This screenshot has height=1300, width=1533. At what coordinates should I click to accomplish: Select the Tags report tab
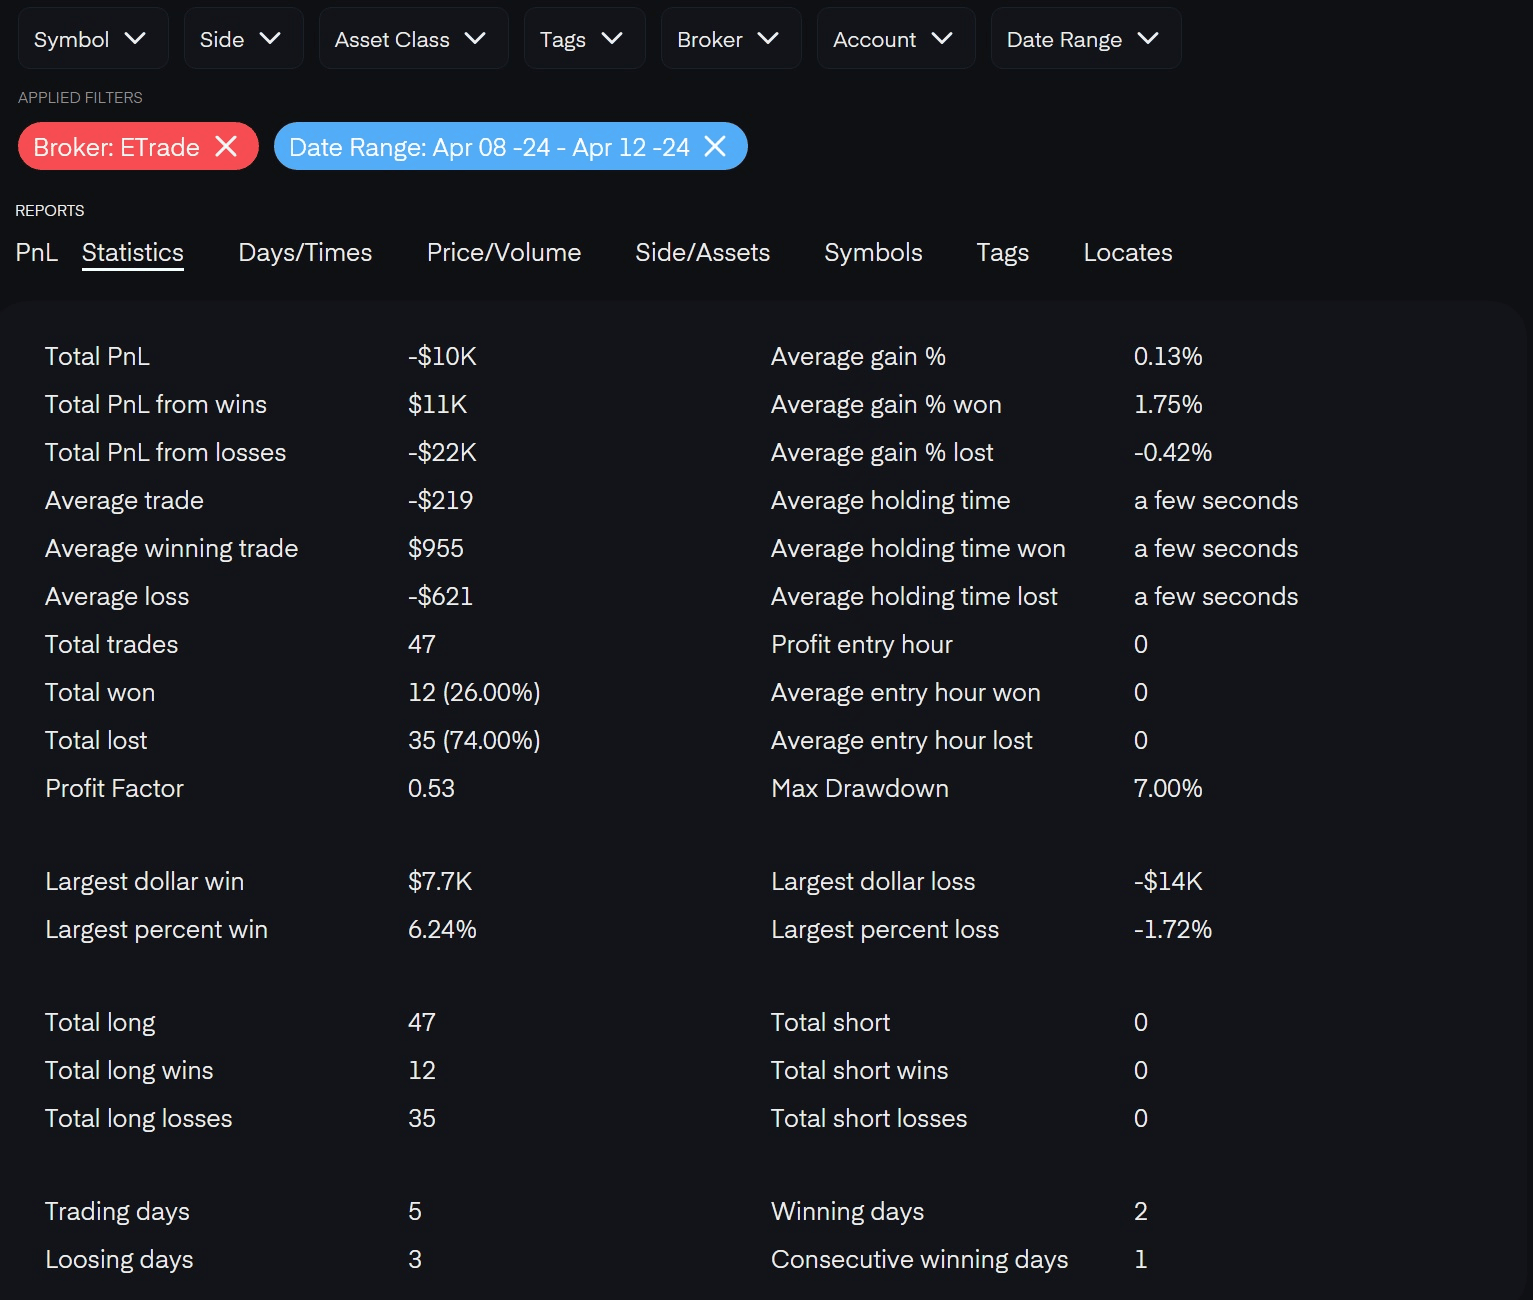1002,252
